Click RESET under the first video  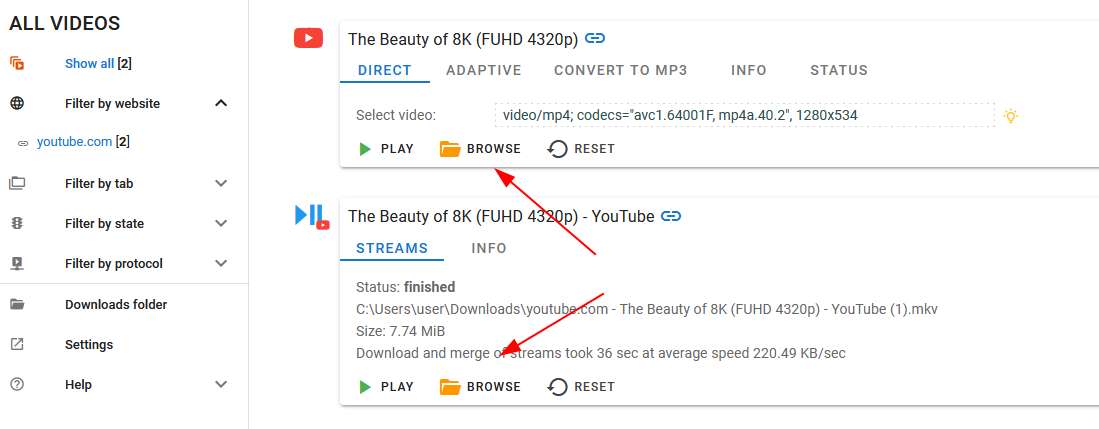581,149
